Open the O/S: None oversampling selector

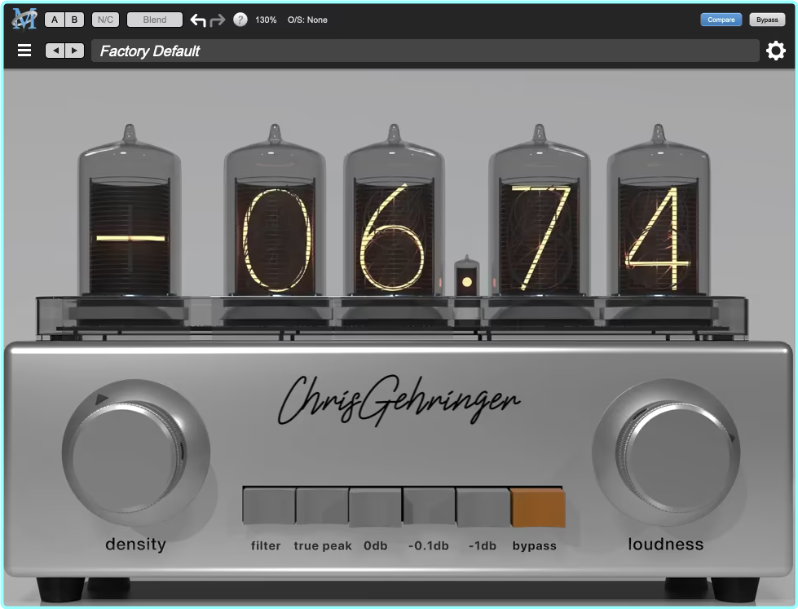(x=308, y=20)
